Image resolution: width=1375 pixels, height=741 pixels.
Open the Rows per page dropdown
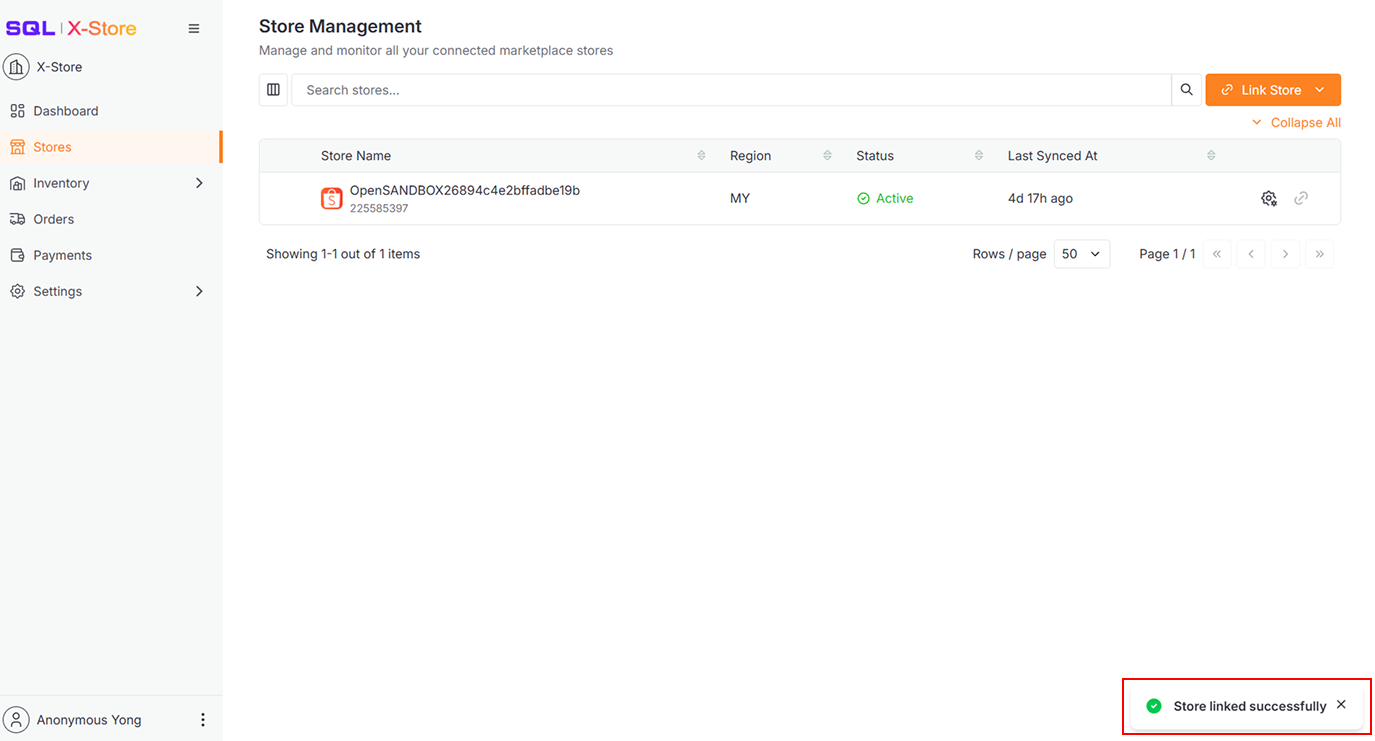1081,254
